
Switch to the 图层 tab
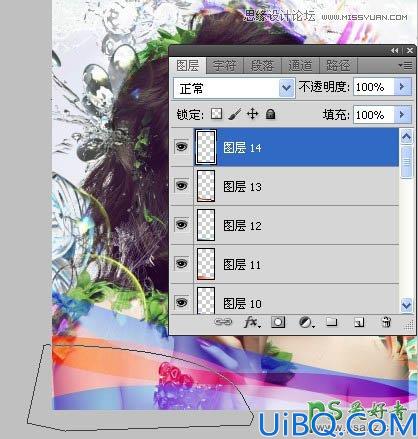point(188,66)
